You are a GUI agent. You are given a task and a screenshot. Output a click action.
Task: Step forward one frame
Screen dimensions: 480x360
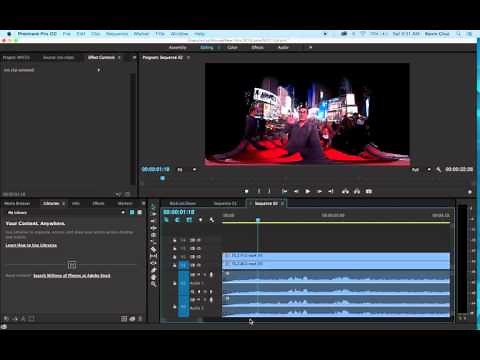319,191
